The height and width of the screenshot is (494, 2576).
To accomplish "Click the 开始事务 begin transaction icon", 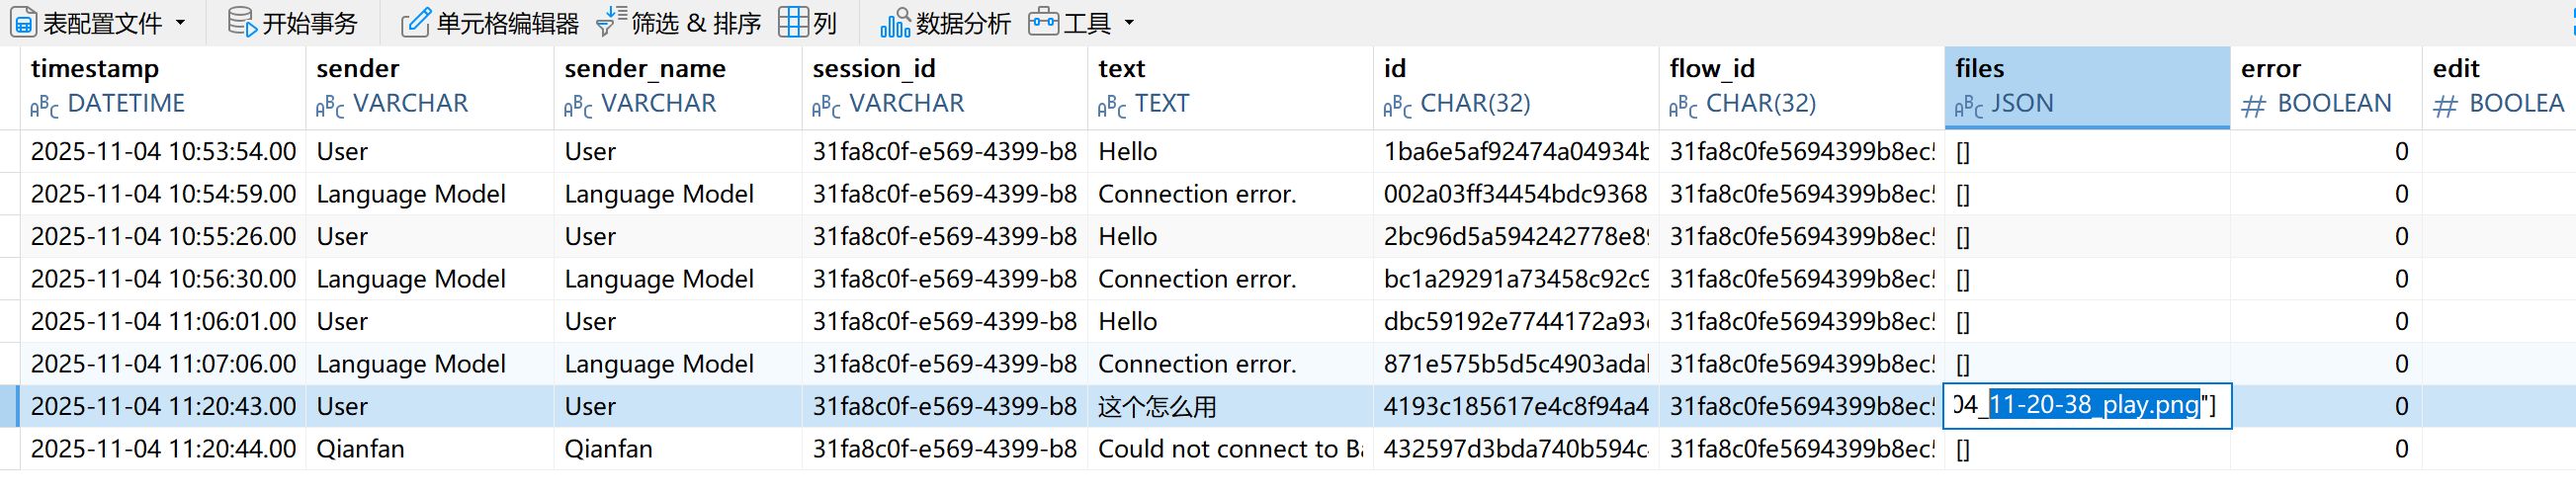I will tap(242, 22).
